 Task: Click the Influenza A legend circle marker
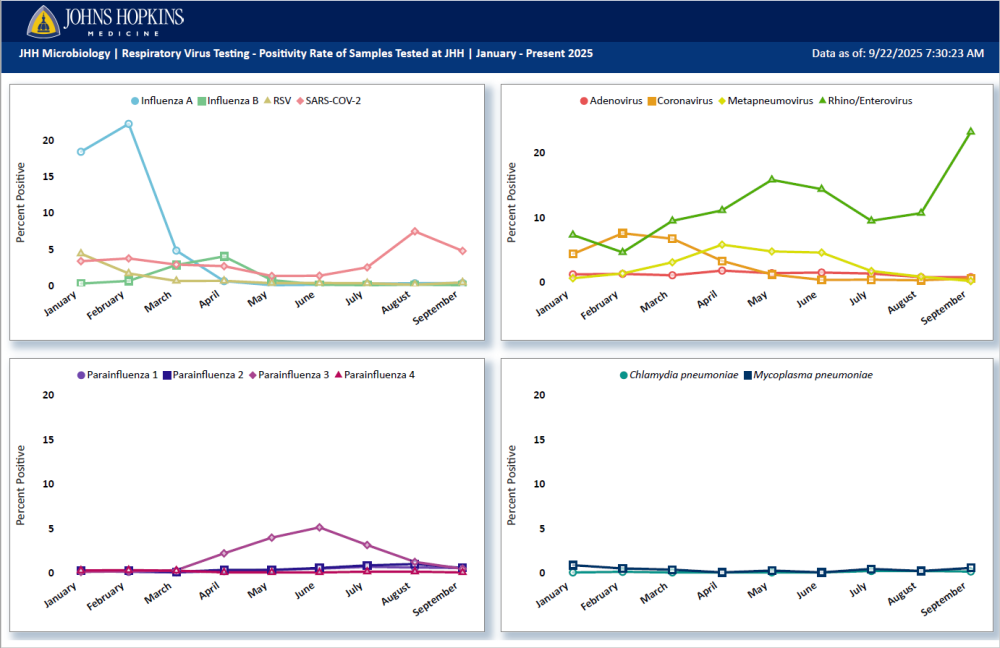(136, 101)
